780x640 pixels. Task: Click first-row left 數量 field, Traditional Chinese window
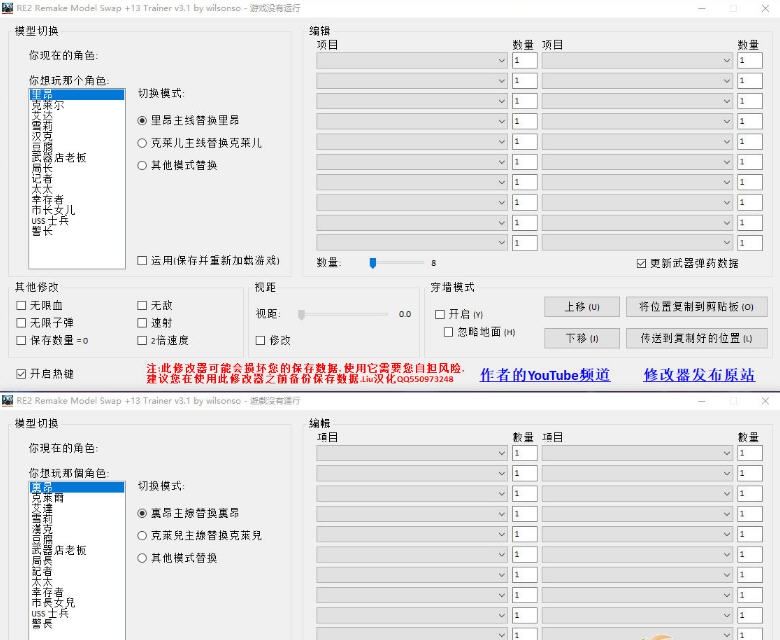(525, 453)
